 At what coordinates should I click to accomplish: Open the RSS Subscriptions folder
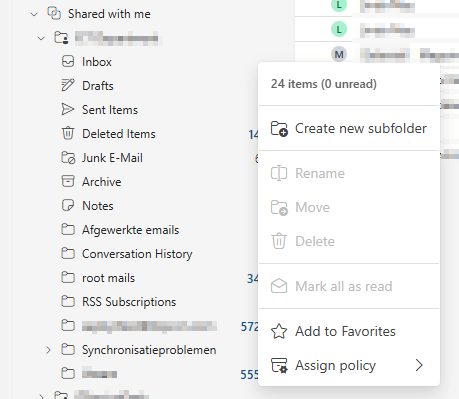click(129, 302)
